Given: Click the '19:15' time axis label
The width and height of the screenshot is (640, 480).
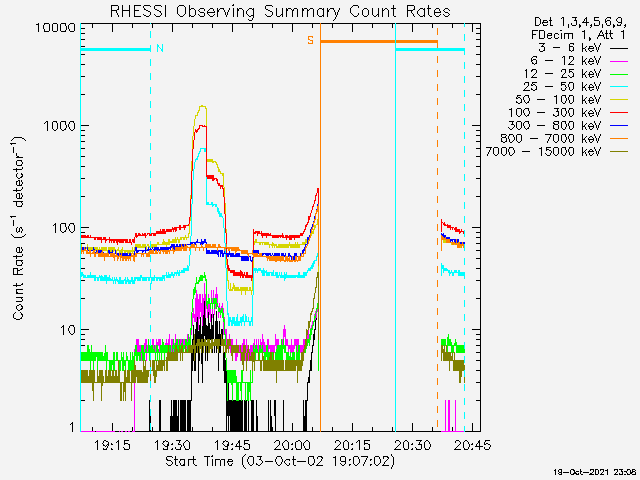Looking at the screenshot, I should tap(112, 445).
